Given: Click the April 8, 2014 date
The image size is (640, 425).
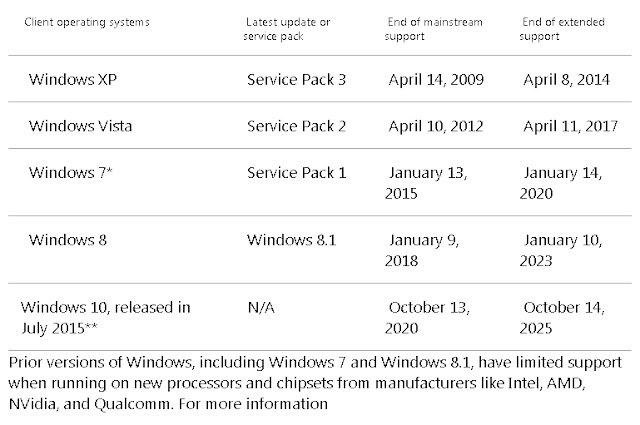Looking at the screenshot, I should tap(567, 79).
